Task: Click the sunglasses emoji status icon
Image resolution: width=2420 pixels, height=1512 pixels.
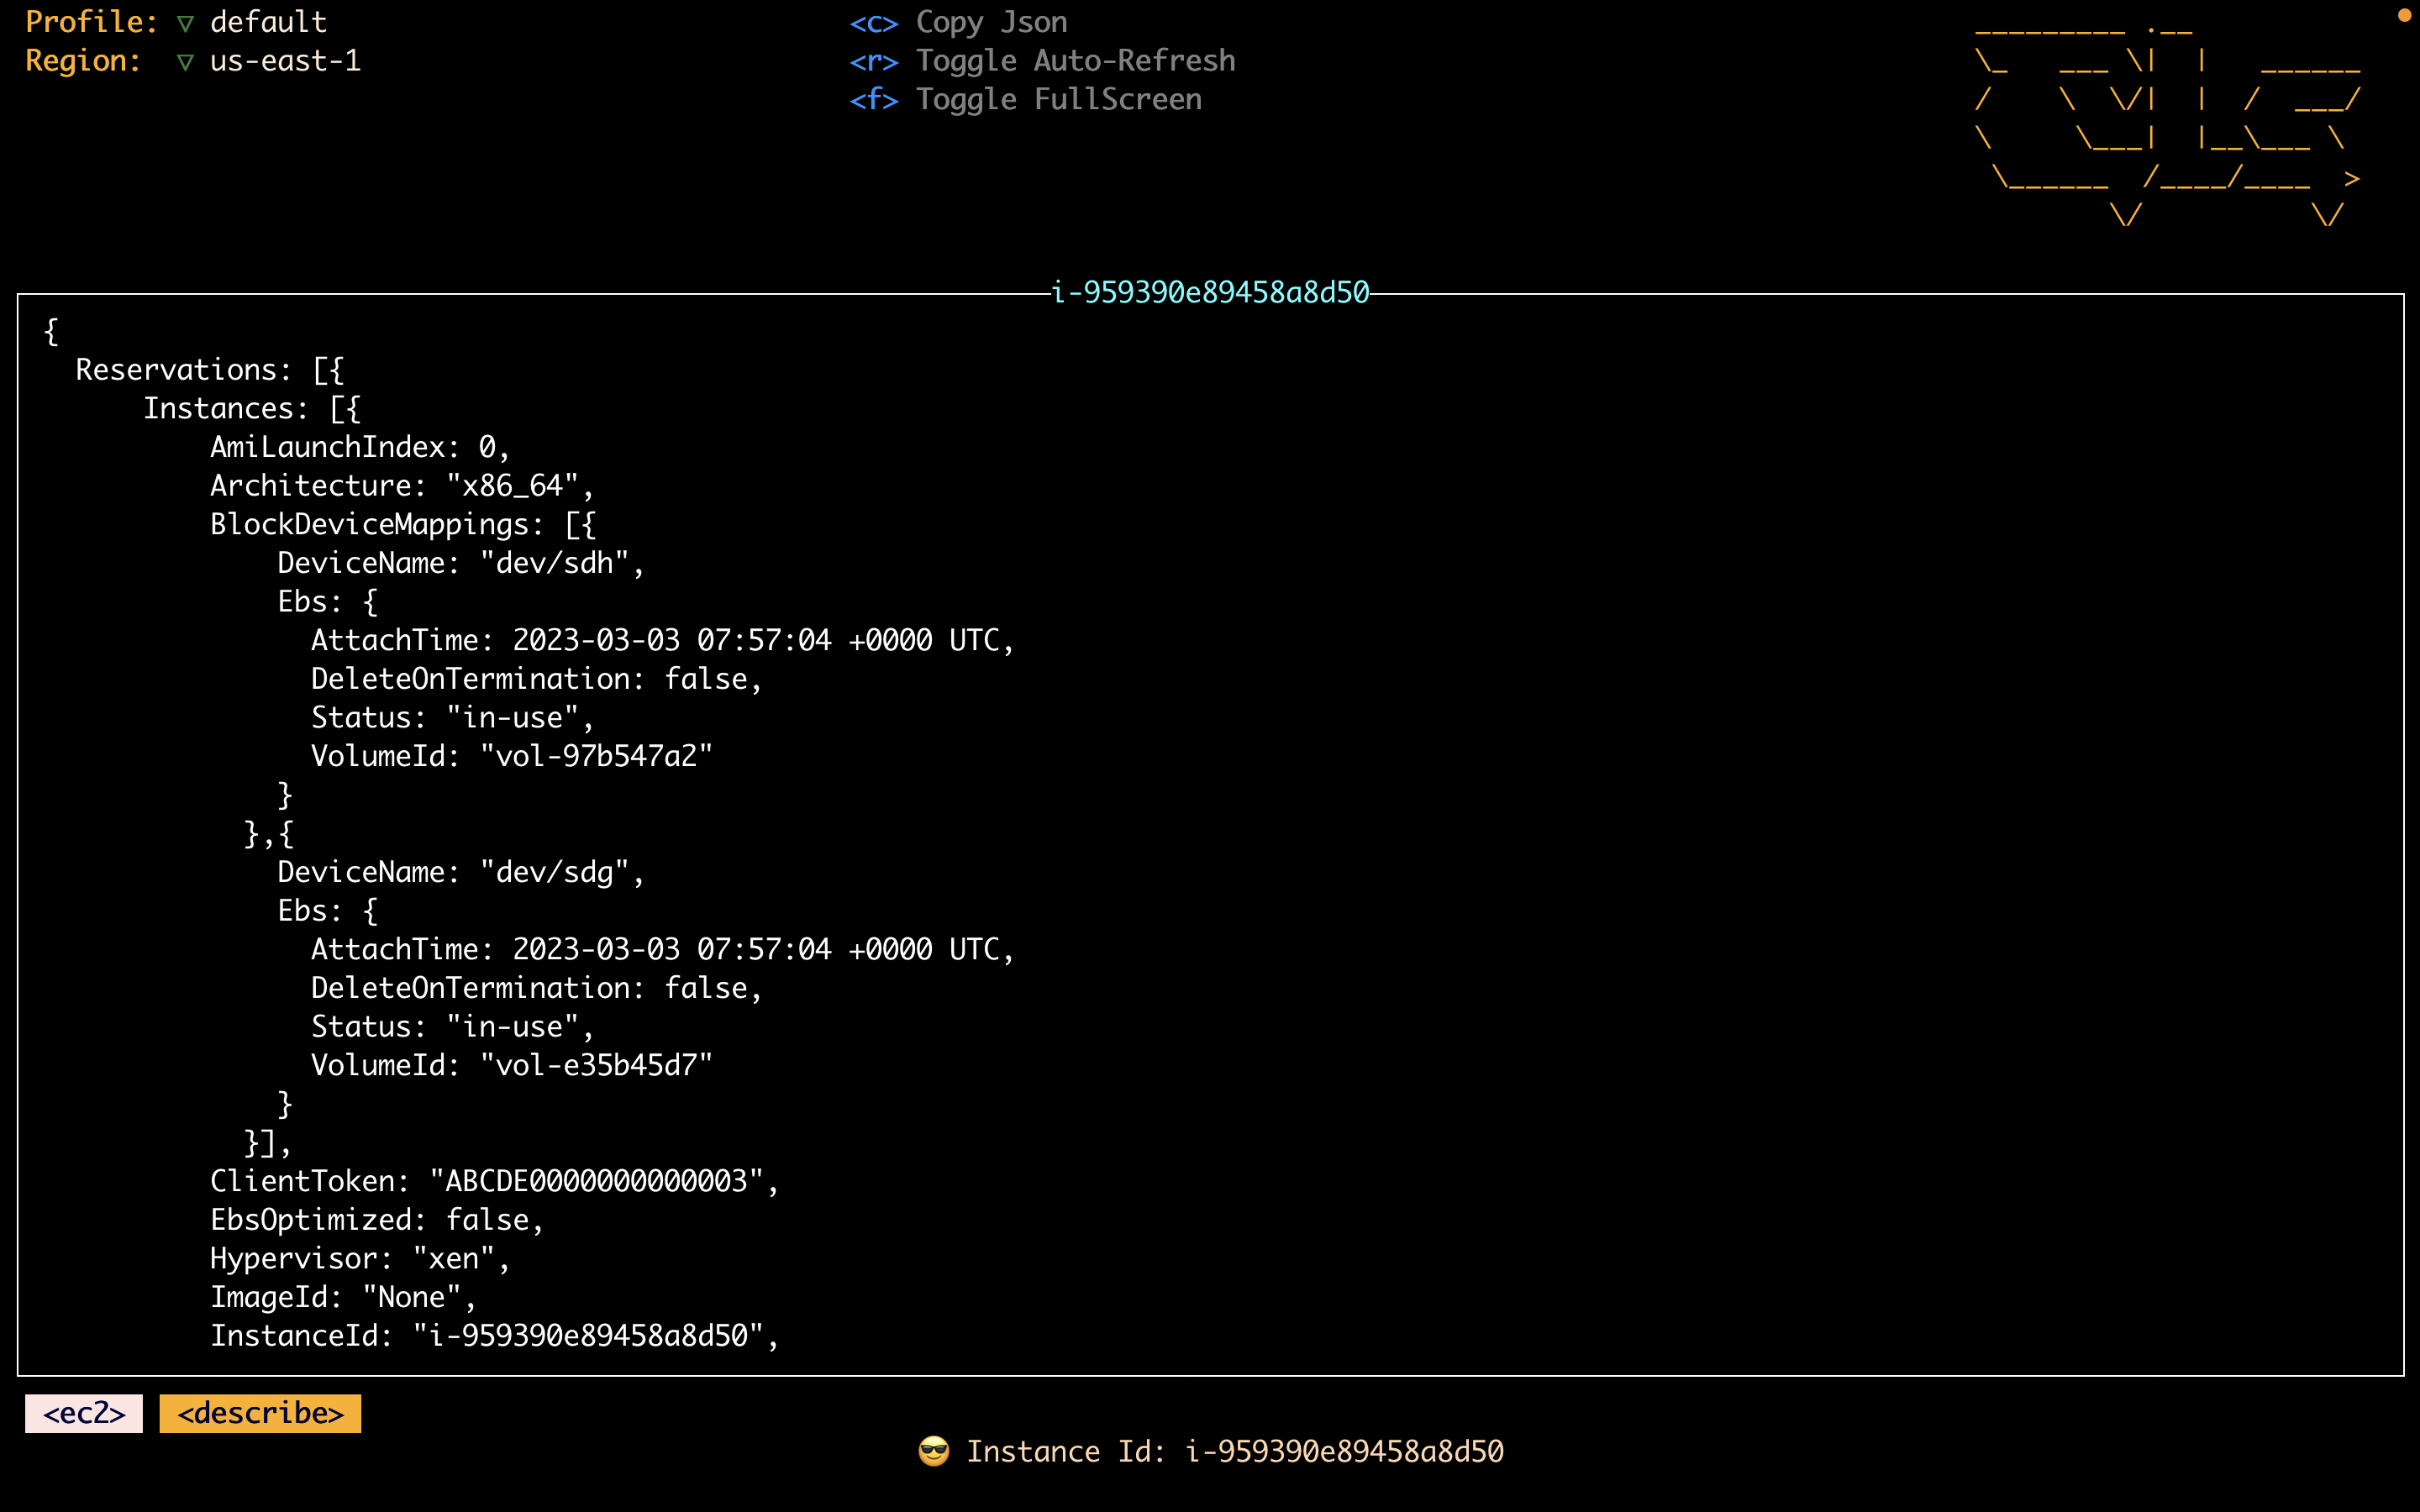Action: point(933,1451)
